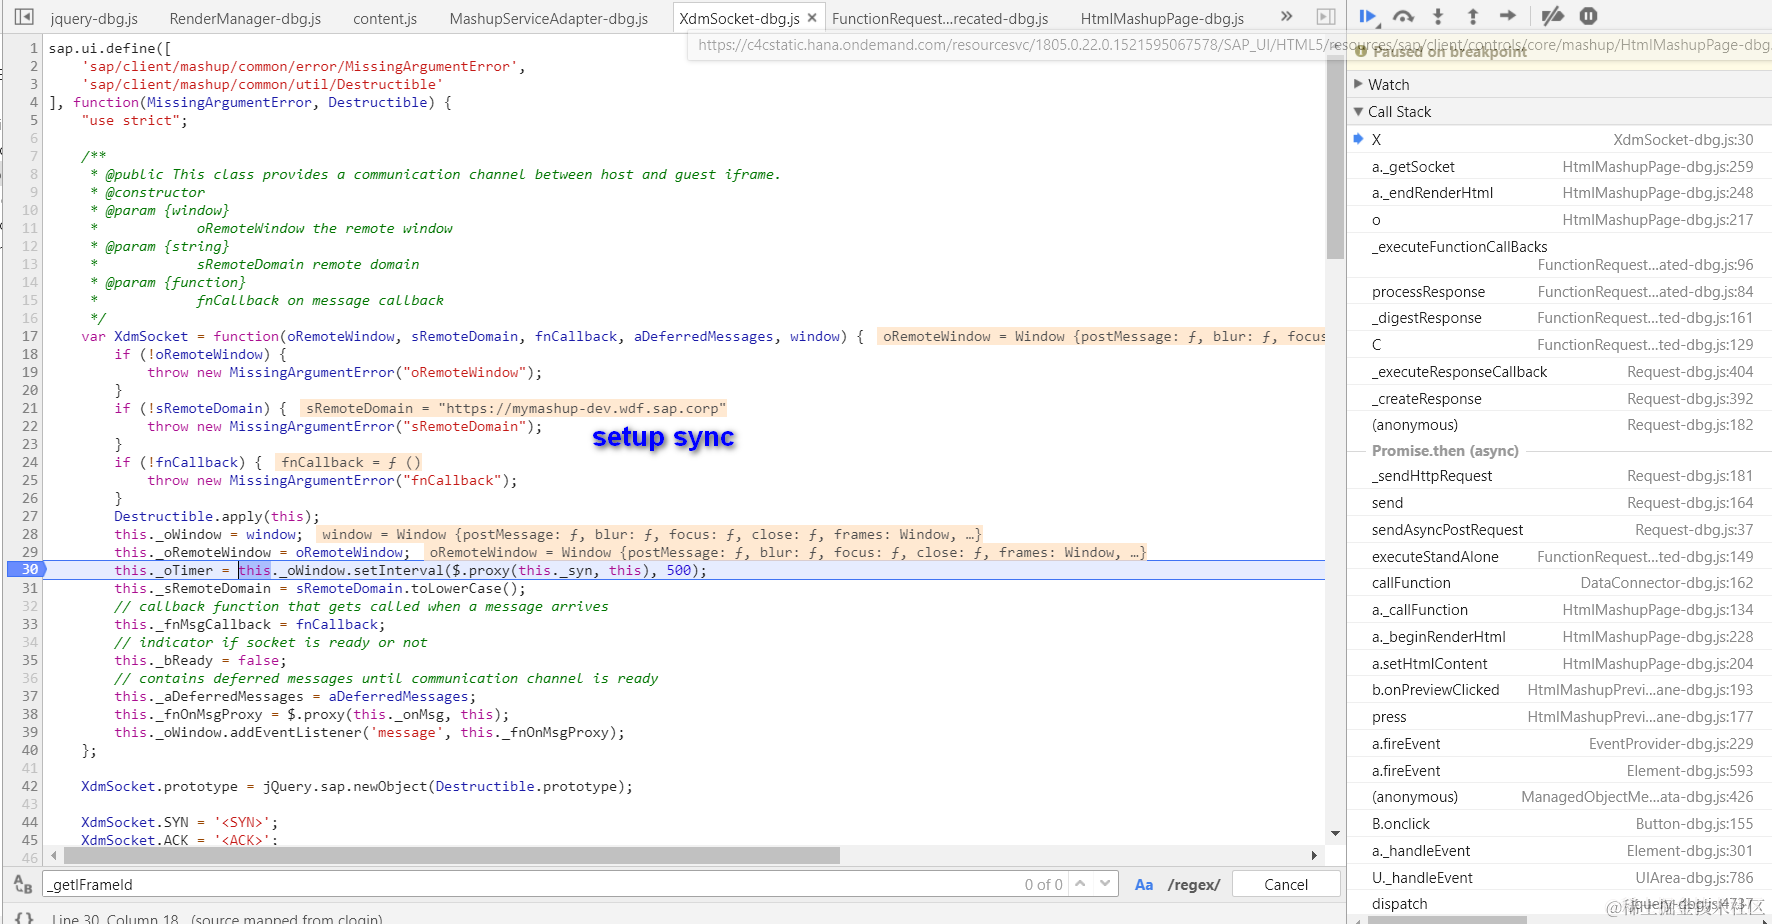This screenshot has height=924, width=1772.
Task: Open the MashupServiceAdapter-dbg.js tab
Action: point(548,18)
